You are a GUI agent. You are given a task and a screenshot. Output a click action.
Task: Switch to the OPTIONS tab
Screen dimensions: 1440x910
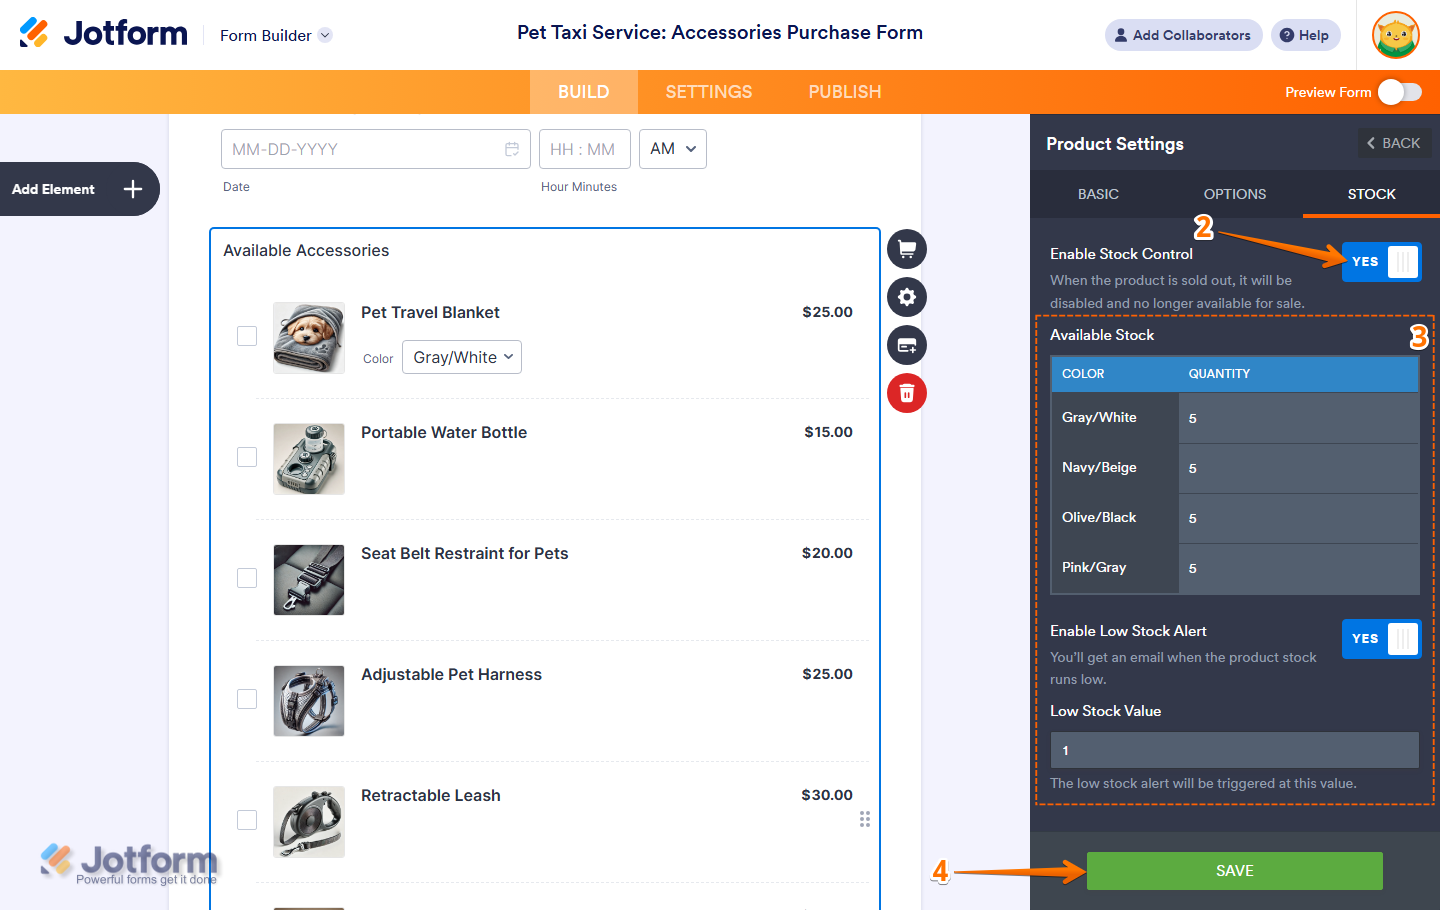point(1234,194)
